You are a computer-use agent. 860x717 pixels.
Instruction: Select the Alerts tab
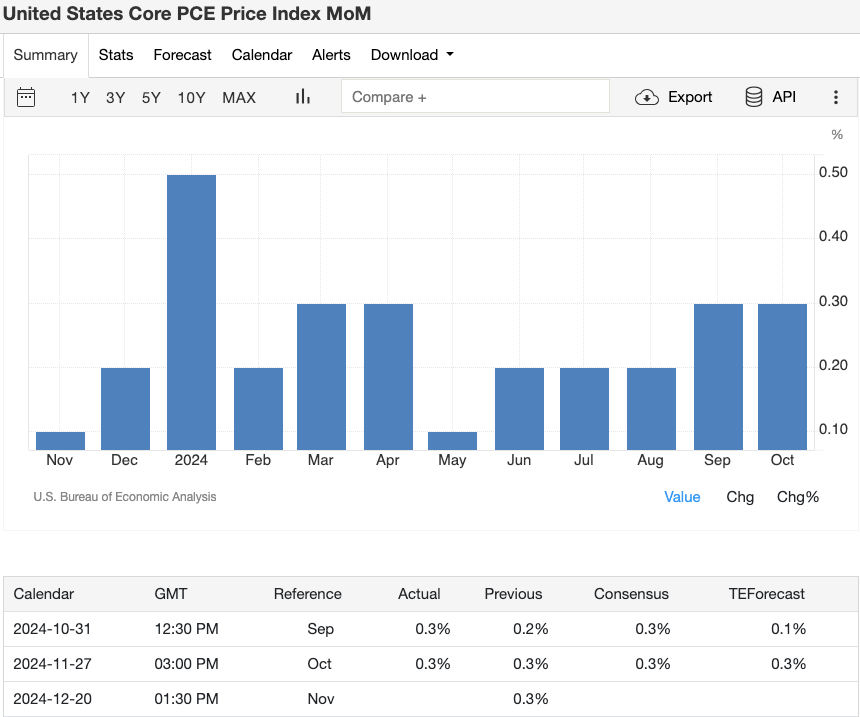point(331,55)
